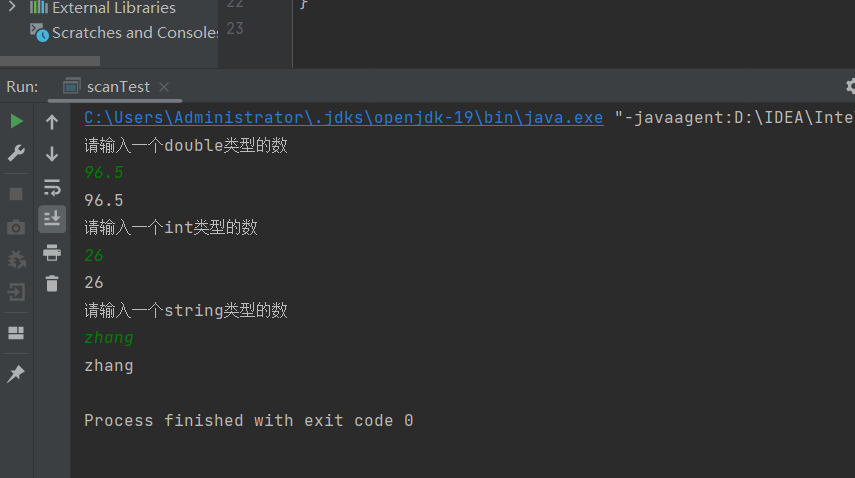
Task: Click the Stop process square icon
Action: click(16, 193)
